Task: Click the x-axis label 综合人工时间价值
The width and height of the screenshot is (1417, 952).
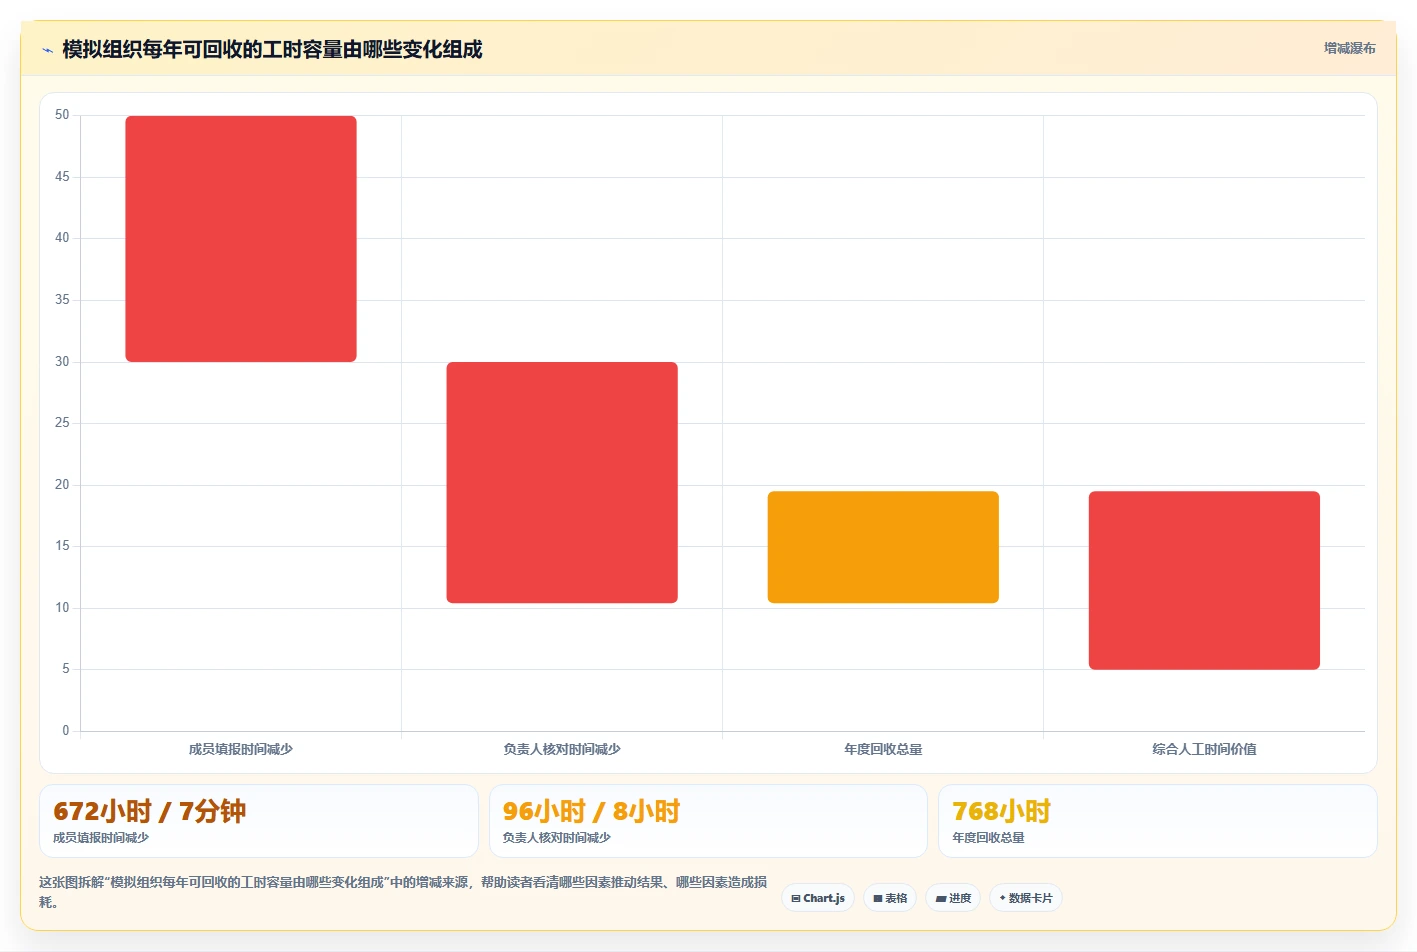Action: [1204, 749]
